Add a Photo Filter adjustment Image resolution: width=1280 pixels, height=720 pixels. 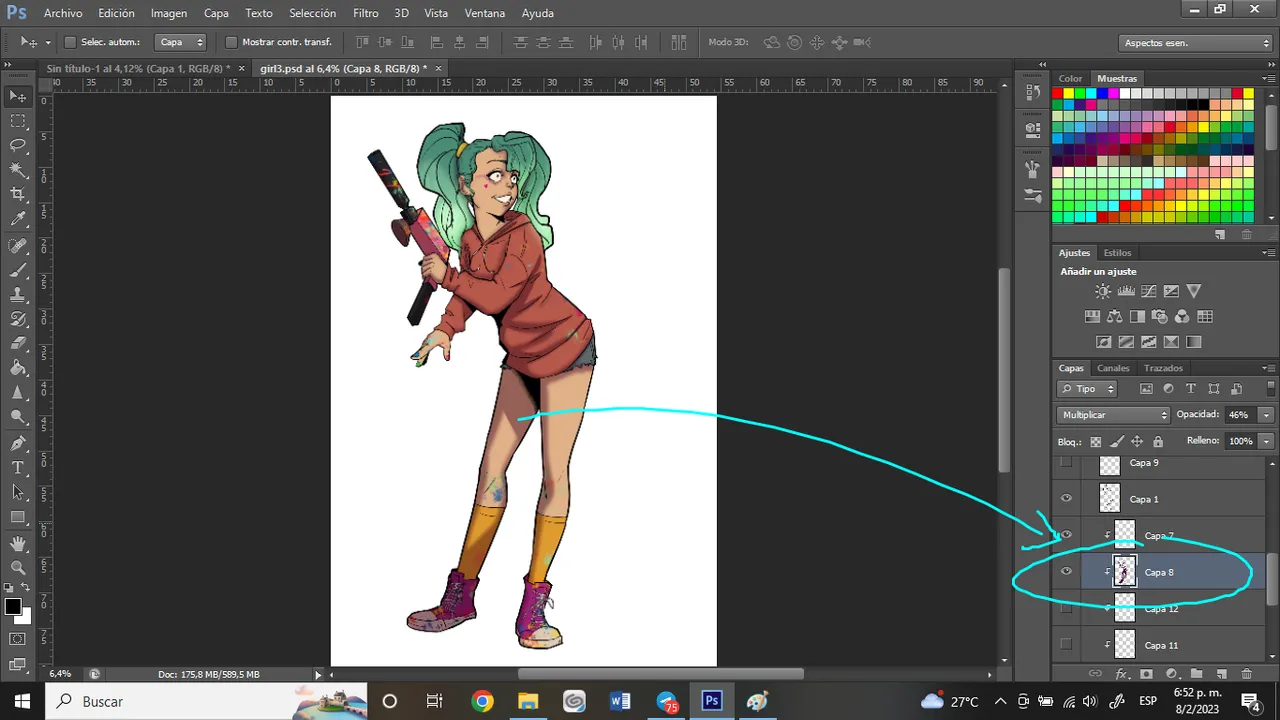coord(1160,317)
